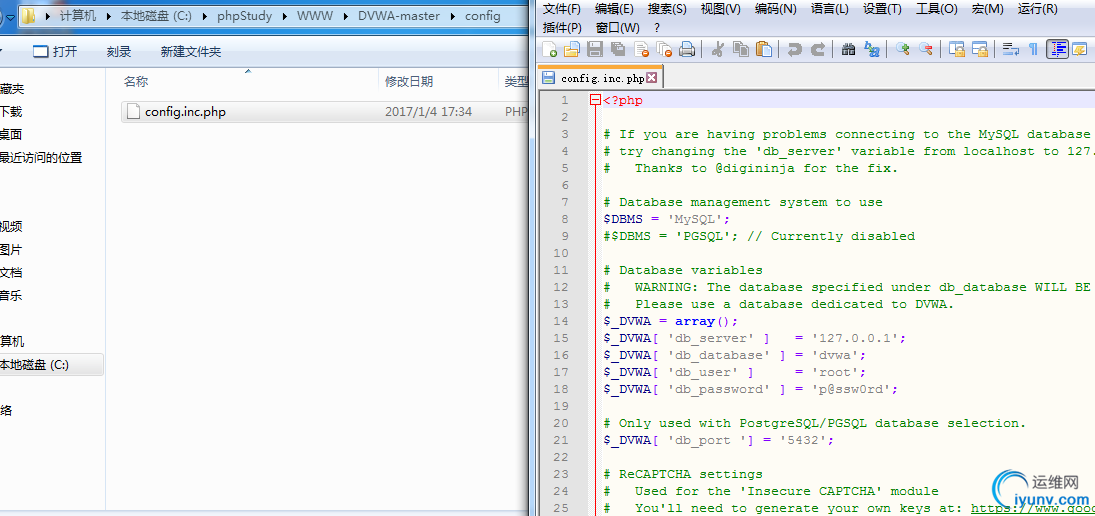The height and width of the screenshot is (516, 1095).
Task: Open the 语言(L) menu
Action: 829,9
